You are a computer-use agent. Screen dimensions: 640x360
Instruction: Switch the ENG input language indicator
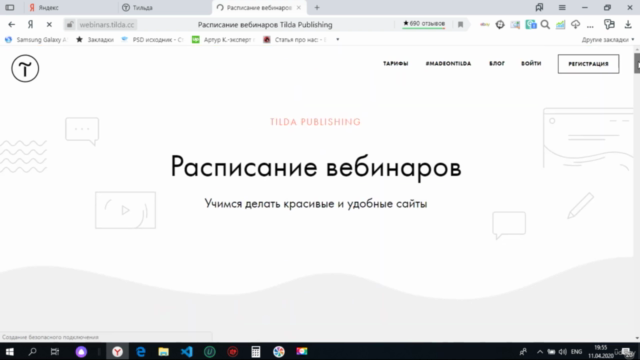pyautogui.click(x=576, y=351)
